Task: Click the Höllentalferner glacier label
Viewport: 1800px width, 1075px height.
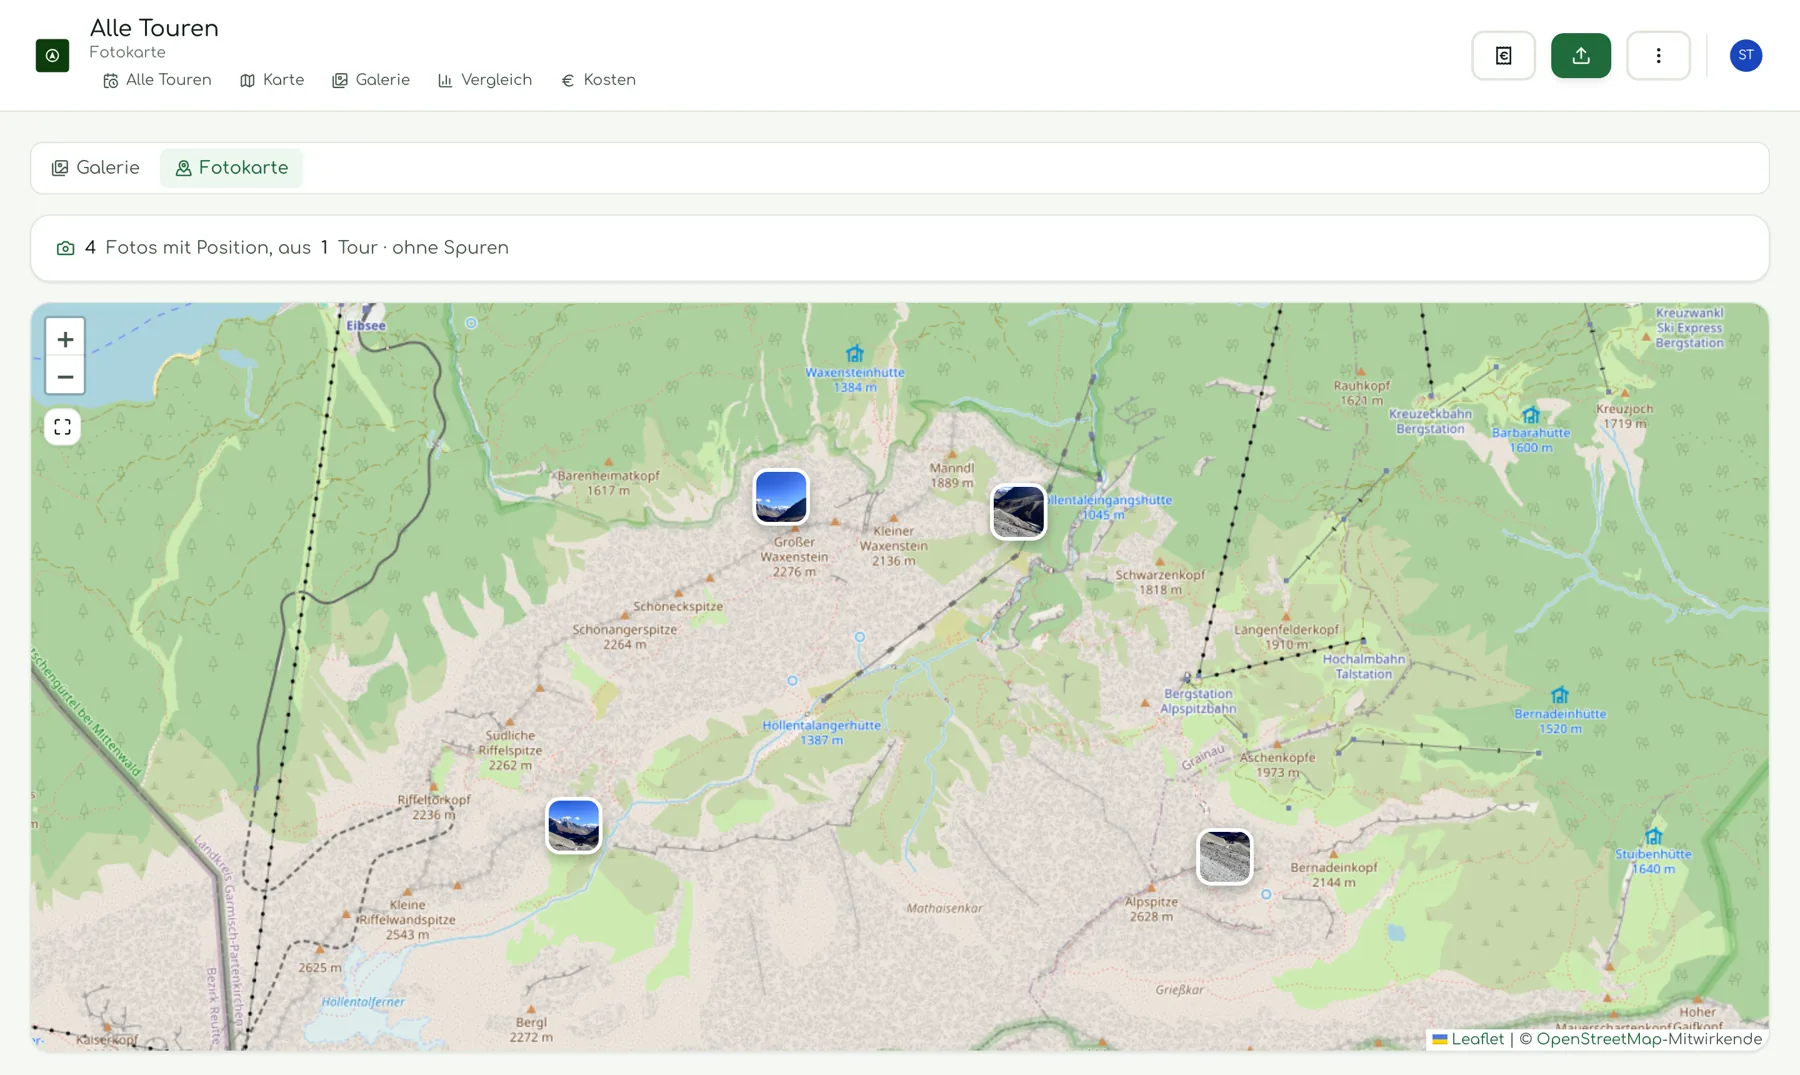Action: pyautogui.click(x=363, y=1002)
